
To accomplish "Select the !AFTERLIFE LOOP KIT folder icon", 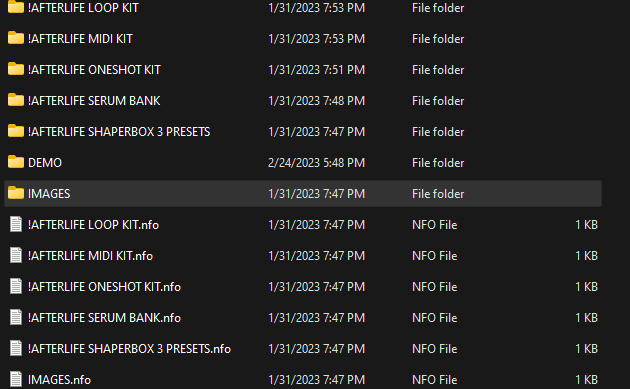I will [x=16, y=7].
